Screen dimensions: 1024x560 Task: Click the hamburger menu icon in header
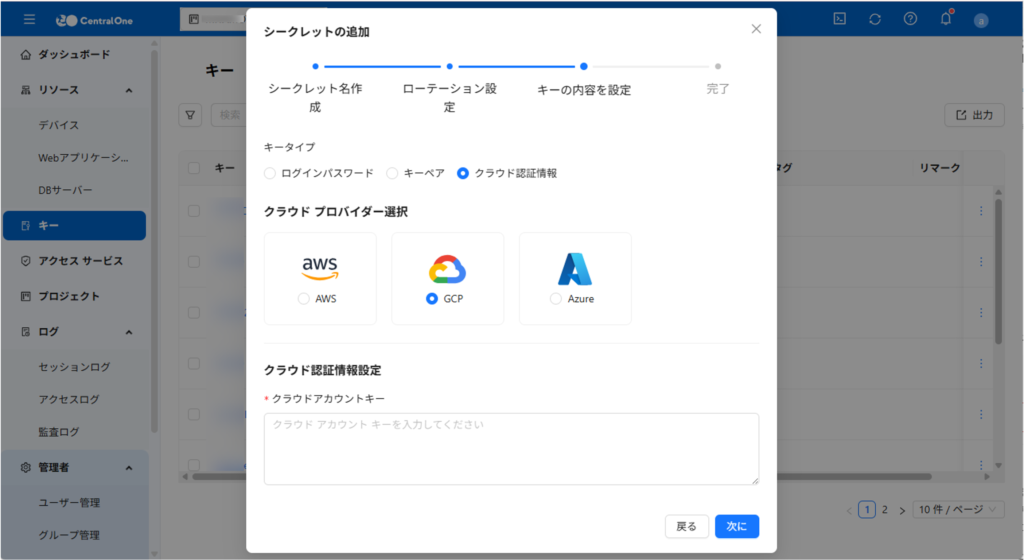(29, 19)
